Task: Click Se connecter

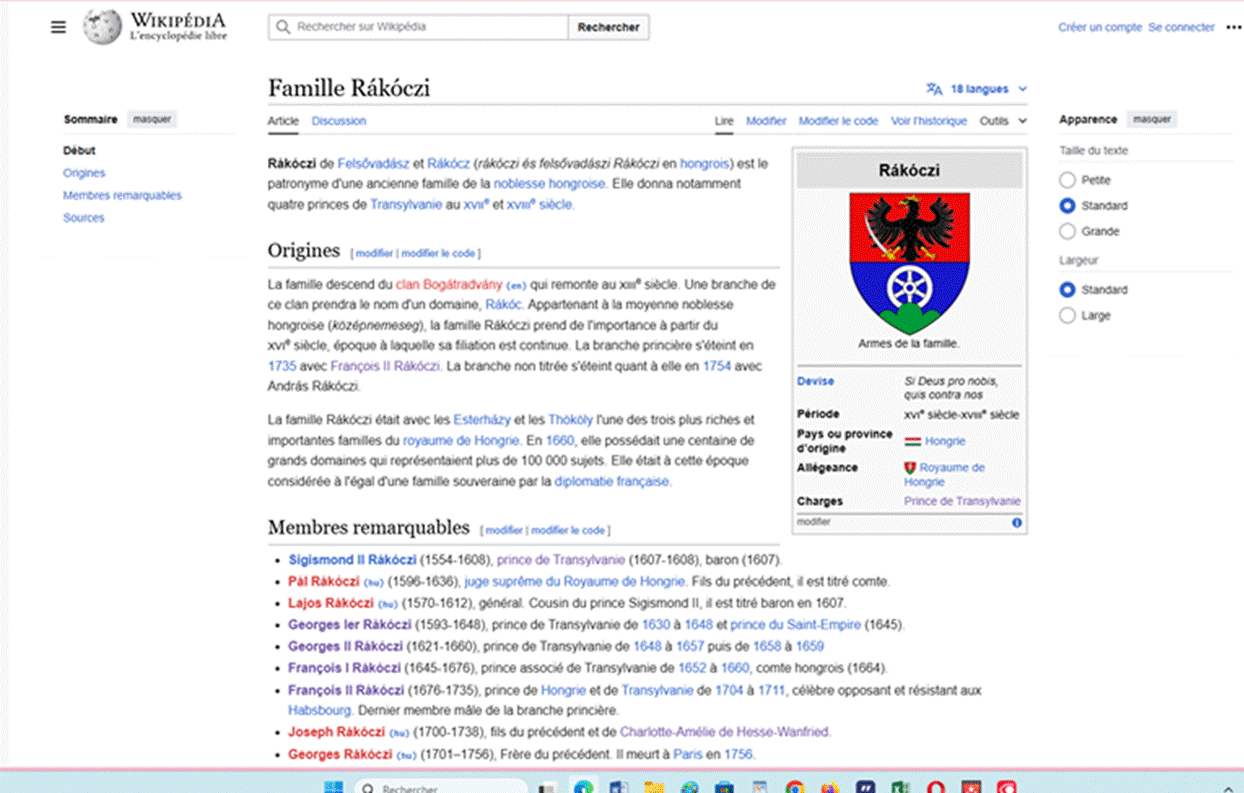Action: coord(1181,27)
